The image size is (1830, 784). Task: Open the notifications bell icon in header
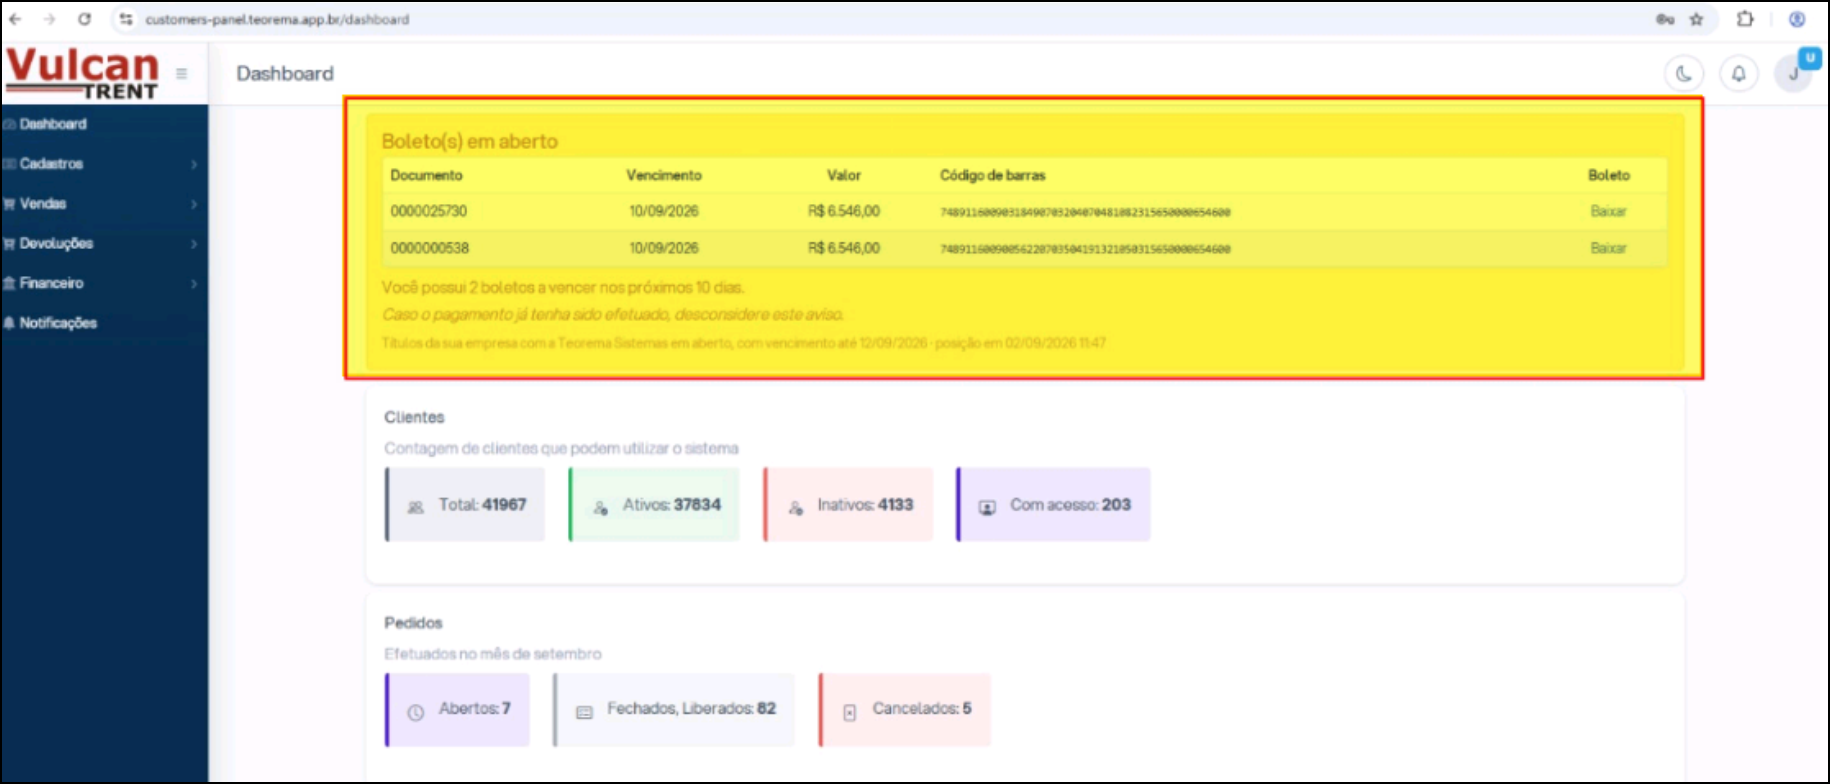tap(1739, 73)
